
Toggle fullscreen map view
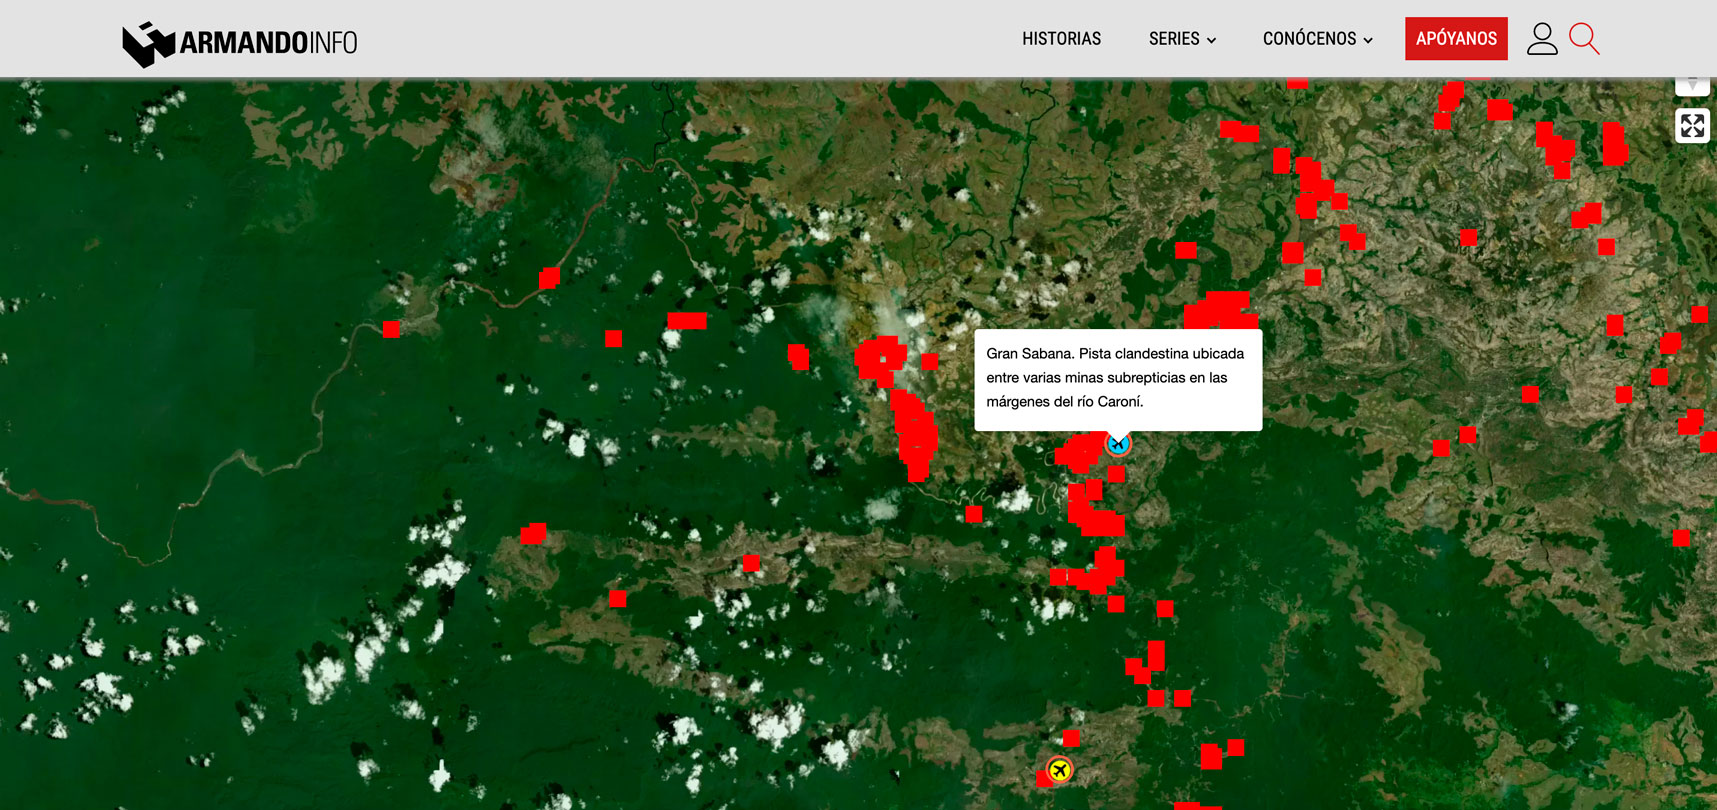(1691, 126)
